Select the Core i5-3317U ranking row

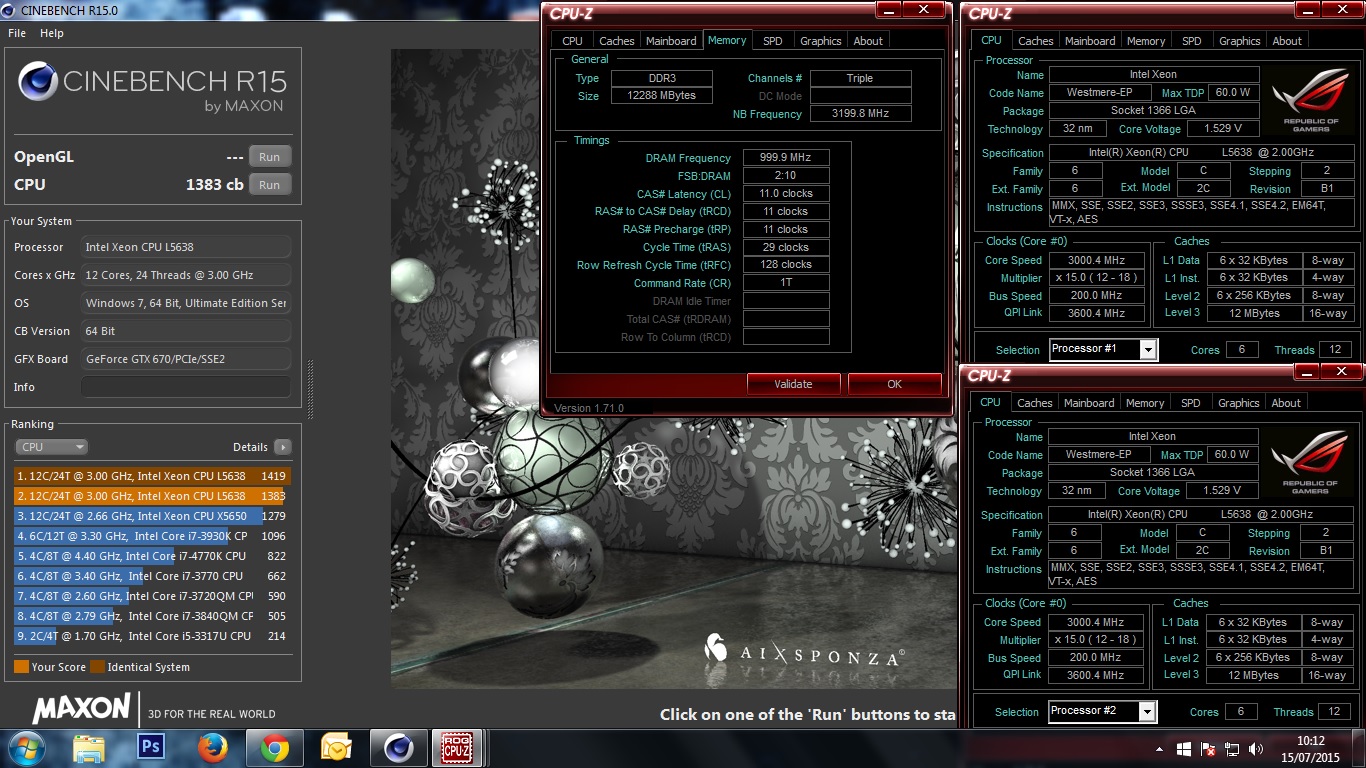(151, 636)
